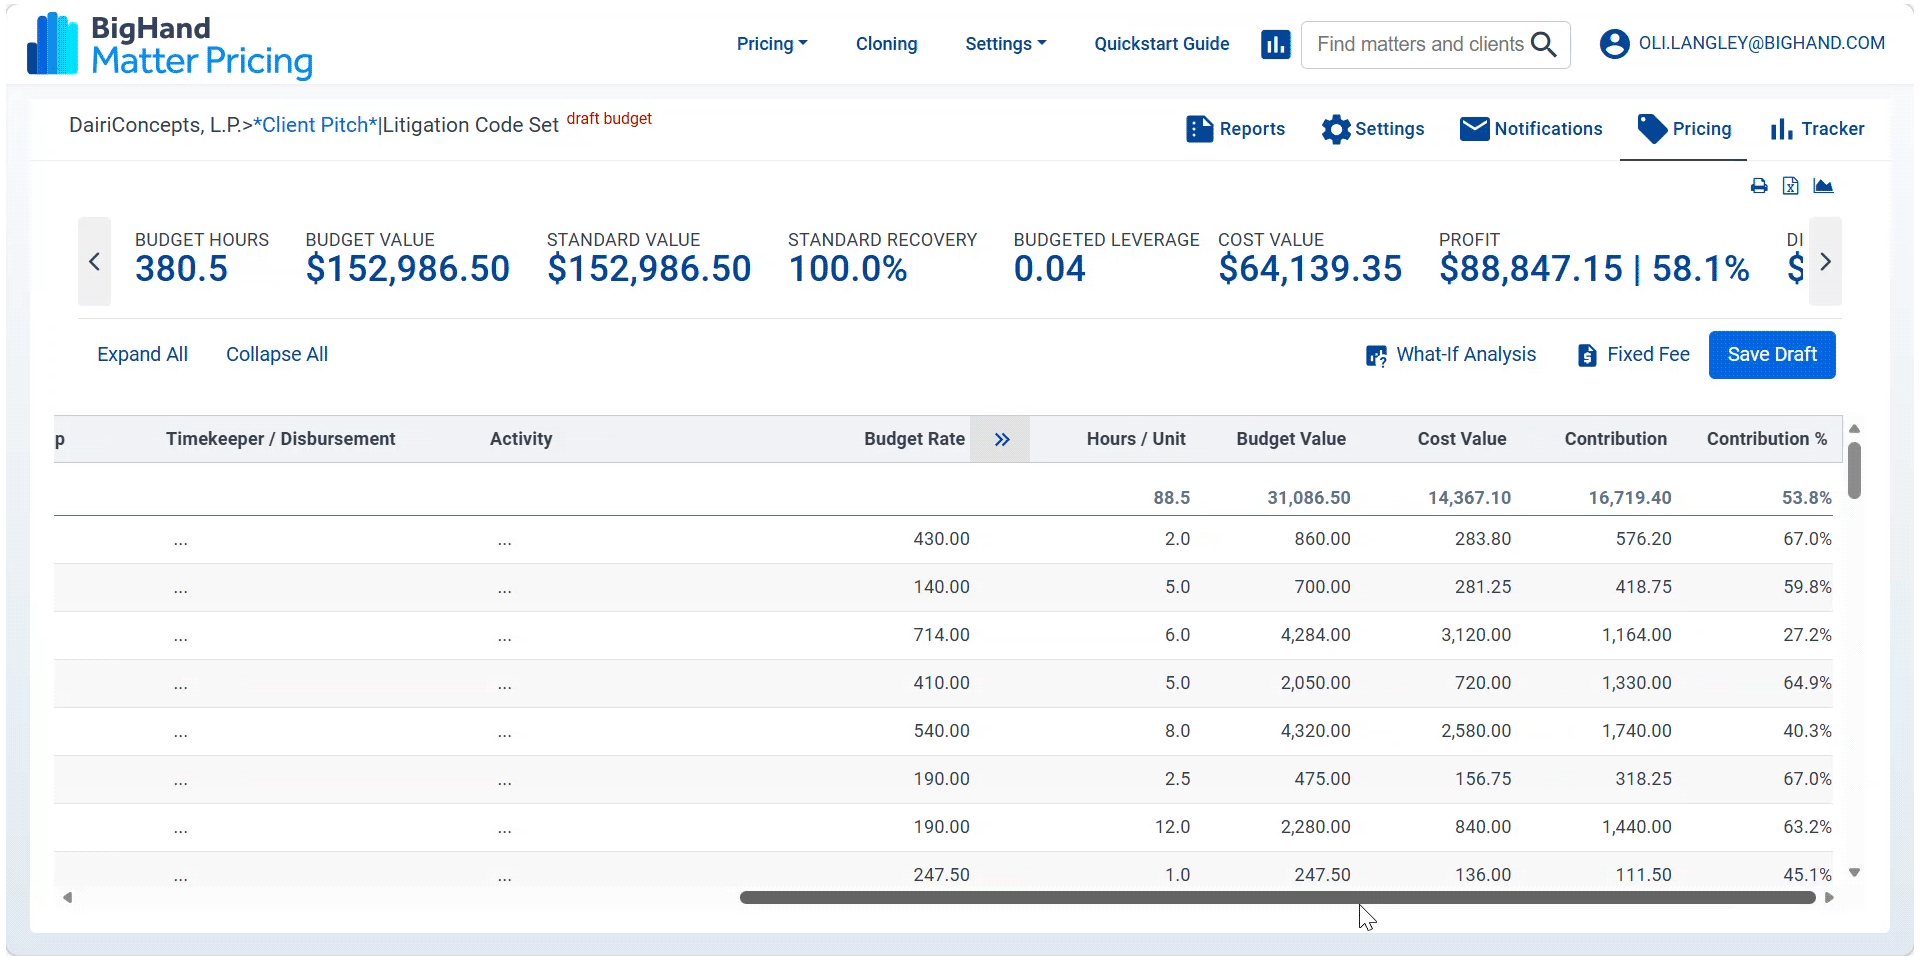Click the search magnifier icon
This screenshot has width=1920, height=960.
(1544, 45)
